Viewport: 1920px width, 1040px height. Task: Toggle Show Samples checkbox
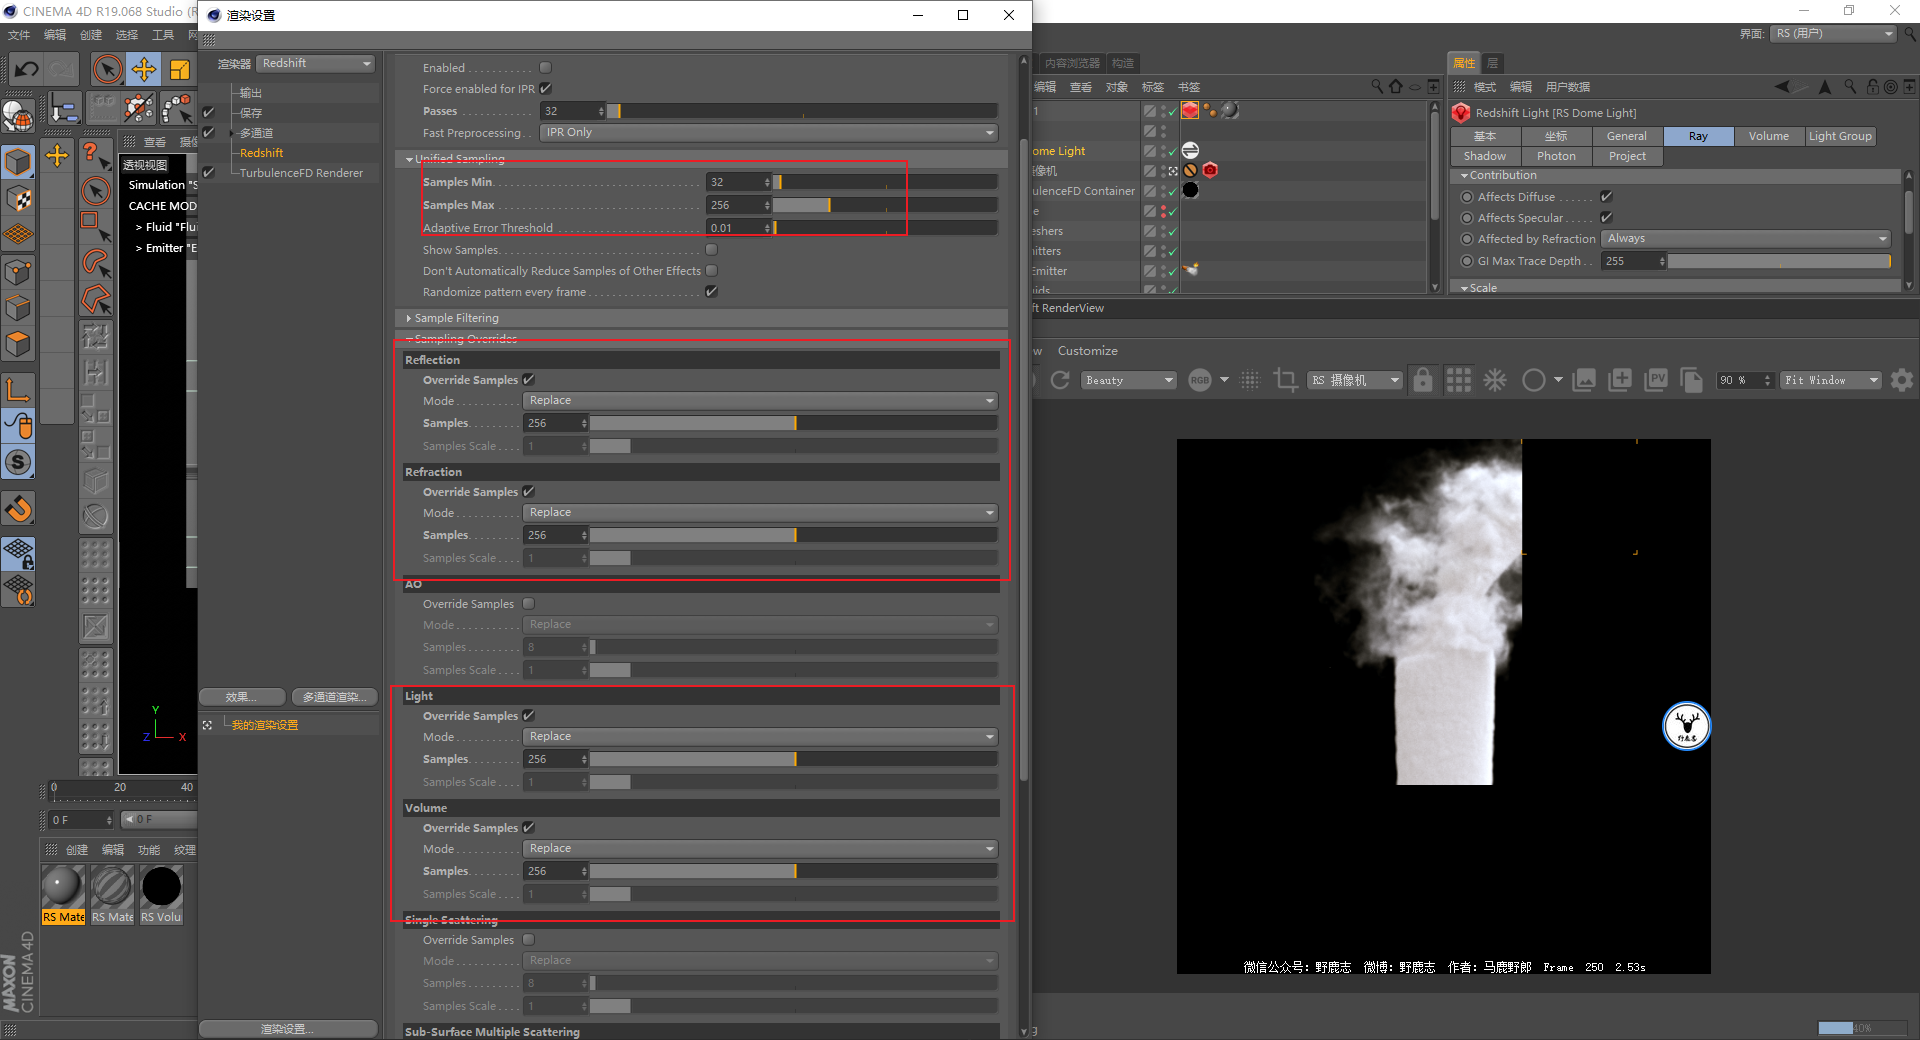(712, 250)
